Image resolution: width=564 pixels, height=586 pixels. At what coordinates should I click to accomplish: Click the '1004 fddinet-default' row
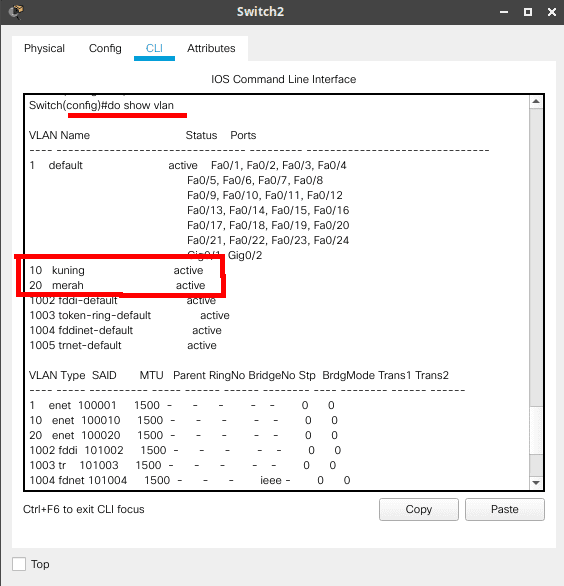tap(125, 330)
